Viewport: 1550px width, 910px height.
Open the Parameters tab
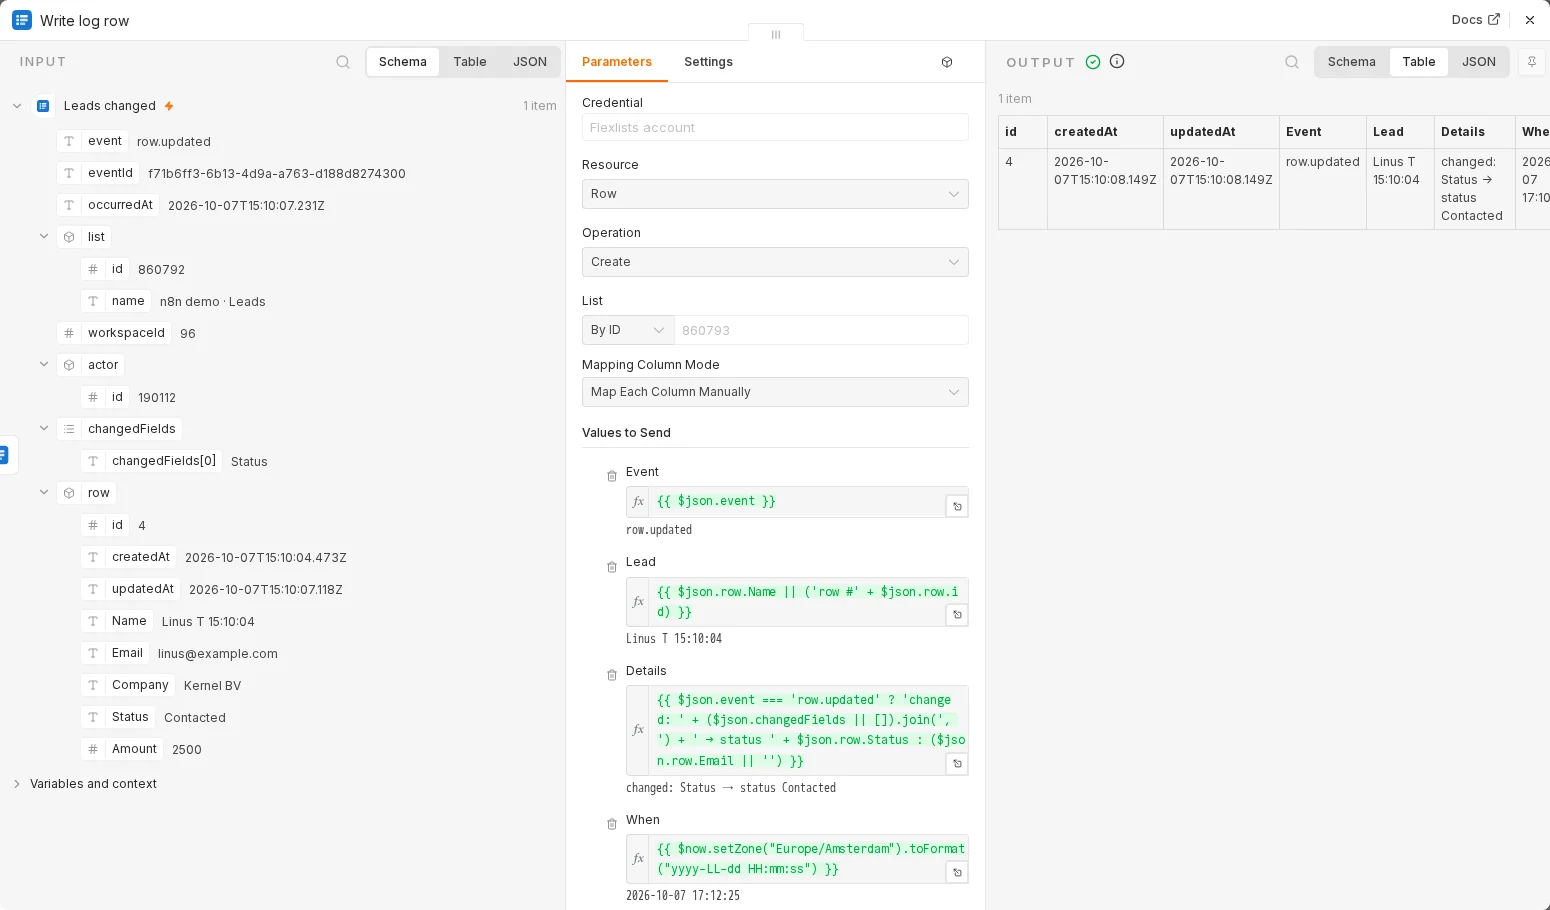point(617,62)
